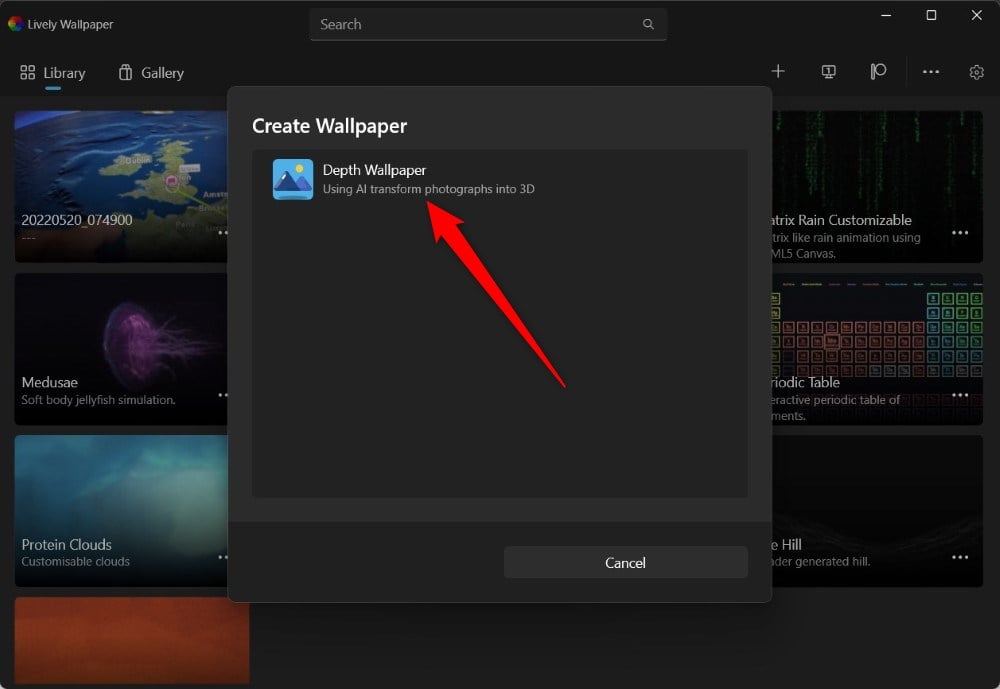
Task: Open the 20220520_074900 wallpaper thumbnail
Action: (x=121, y=186)
